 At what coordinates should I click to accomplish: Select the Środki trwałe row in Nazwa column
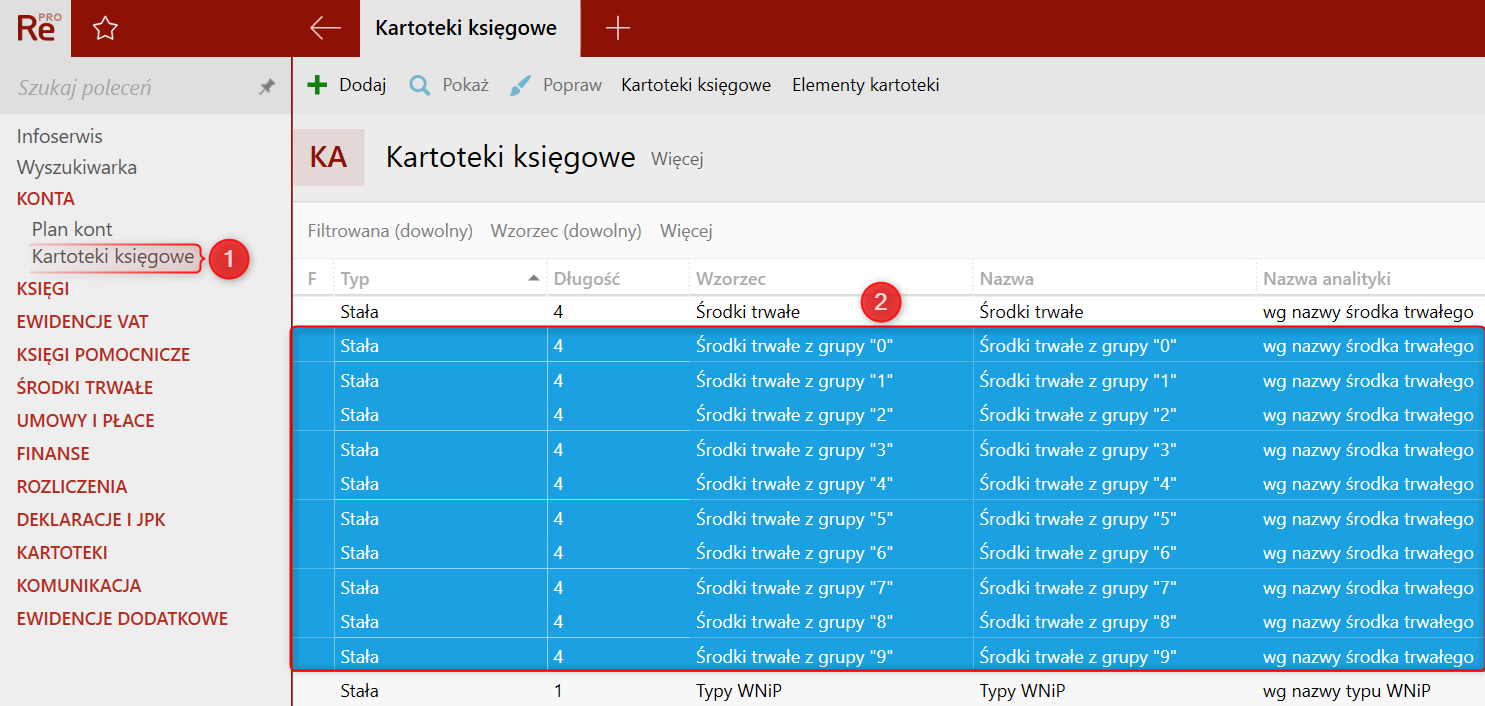point(1031,312)
